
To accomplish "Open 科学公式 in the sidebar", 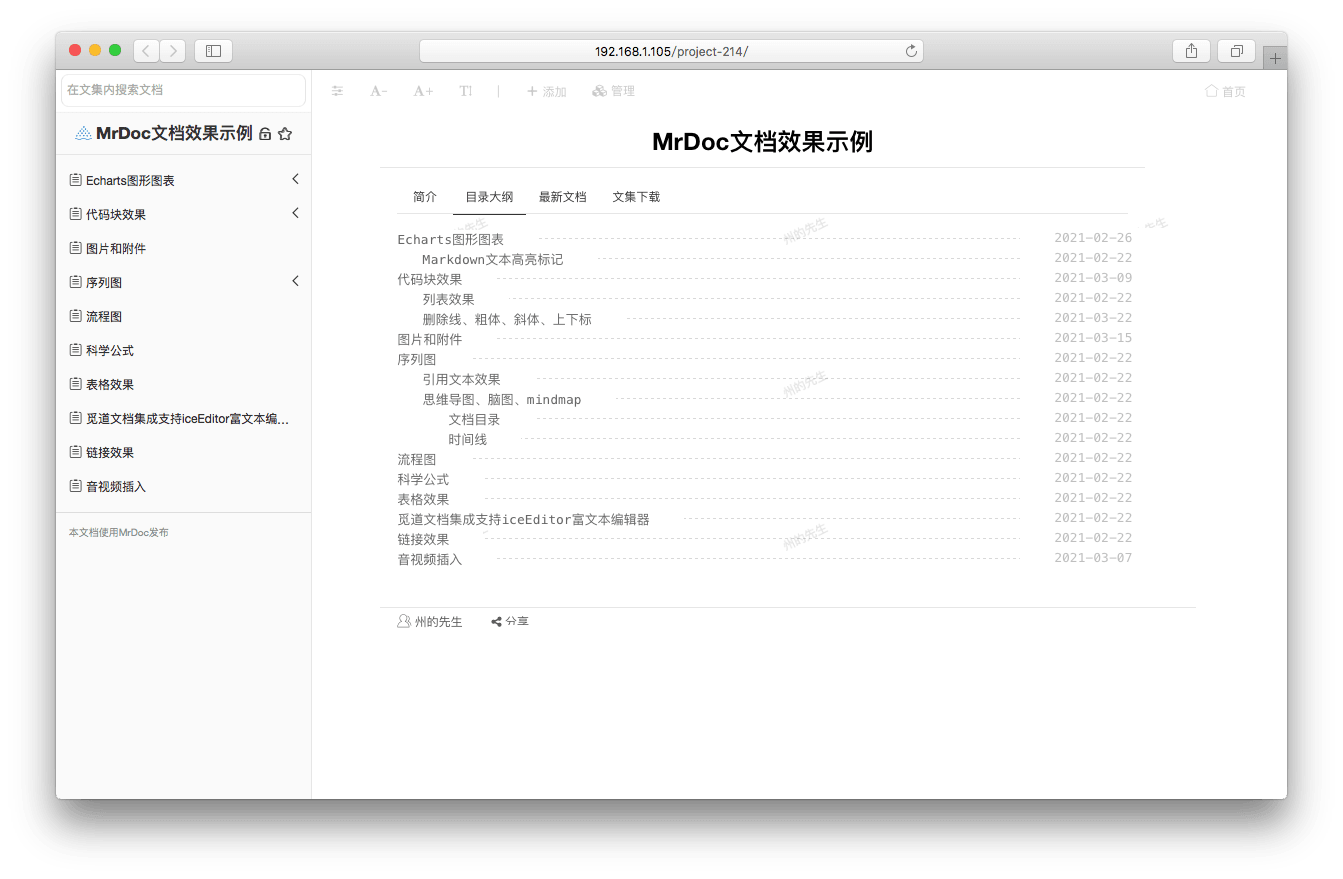I will point(110,351).
